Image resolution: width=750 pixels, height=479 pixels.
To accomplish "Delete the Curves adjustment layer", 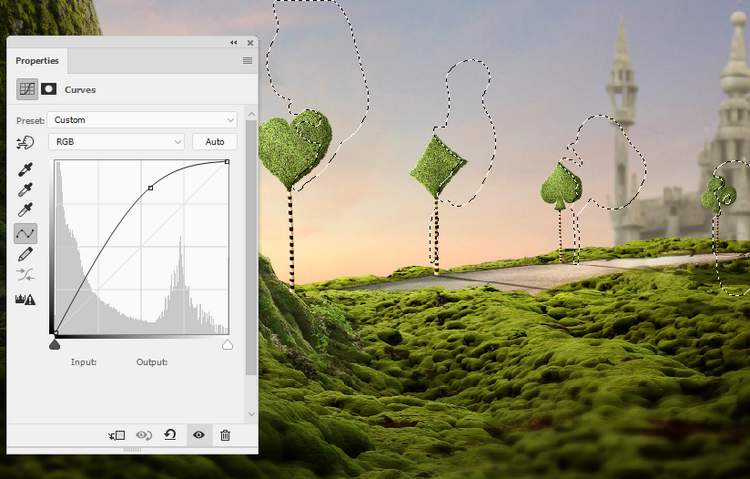I will (225, 435).
